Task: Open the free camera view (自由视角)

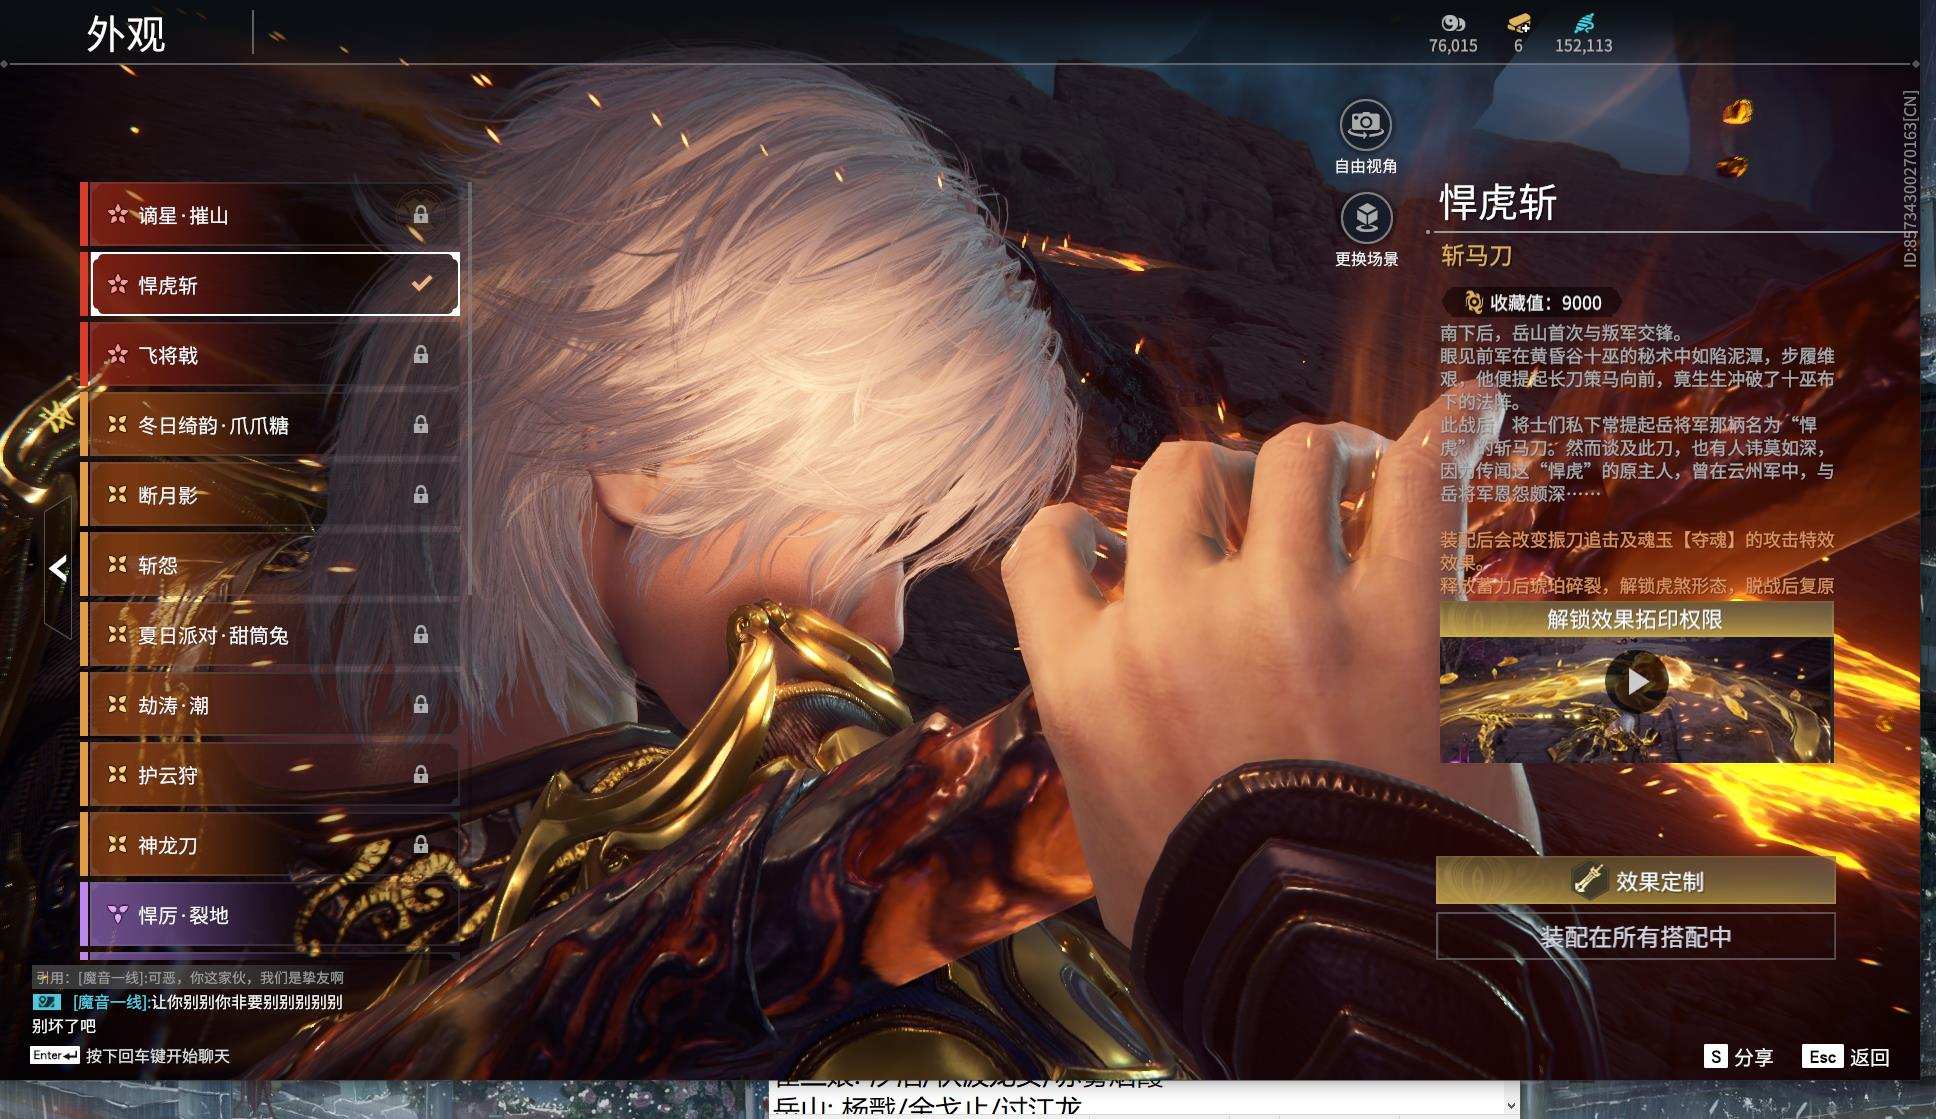Action: 1366,125
